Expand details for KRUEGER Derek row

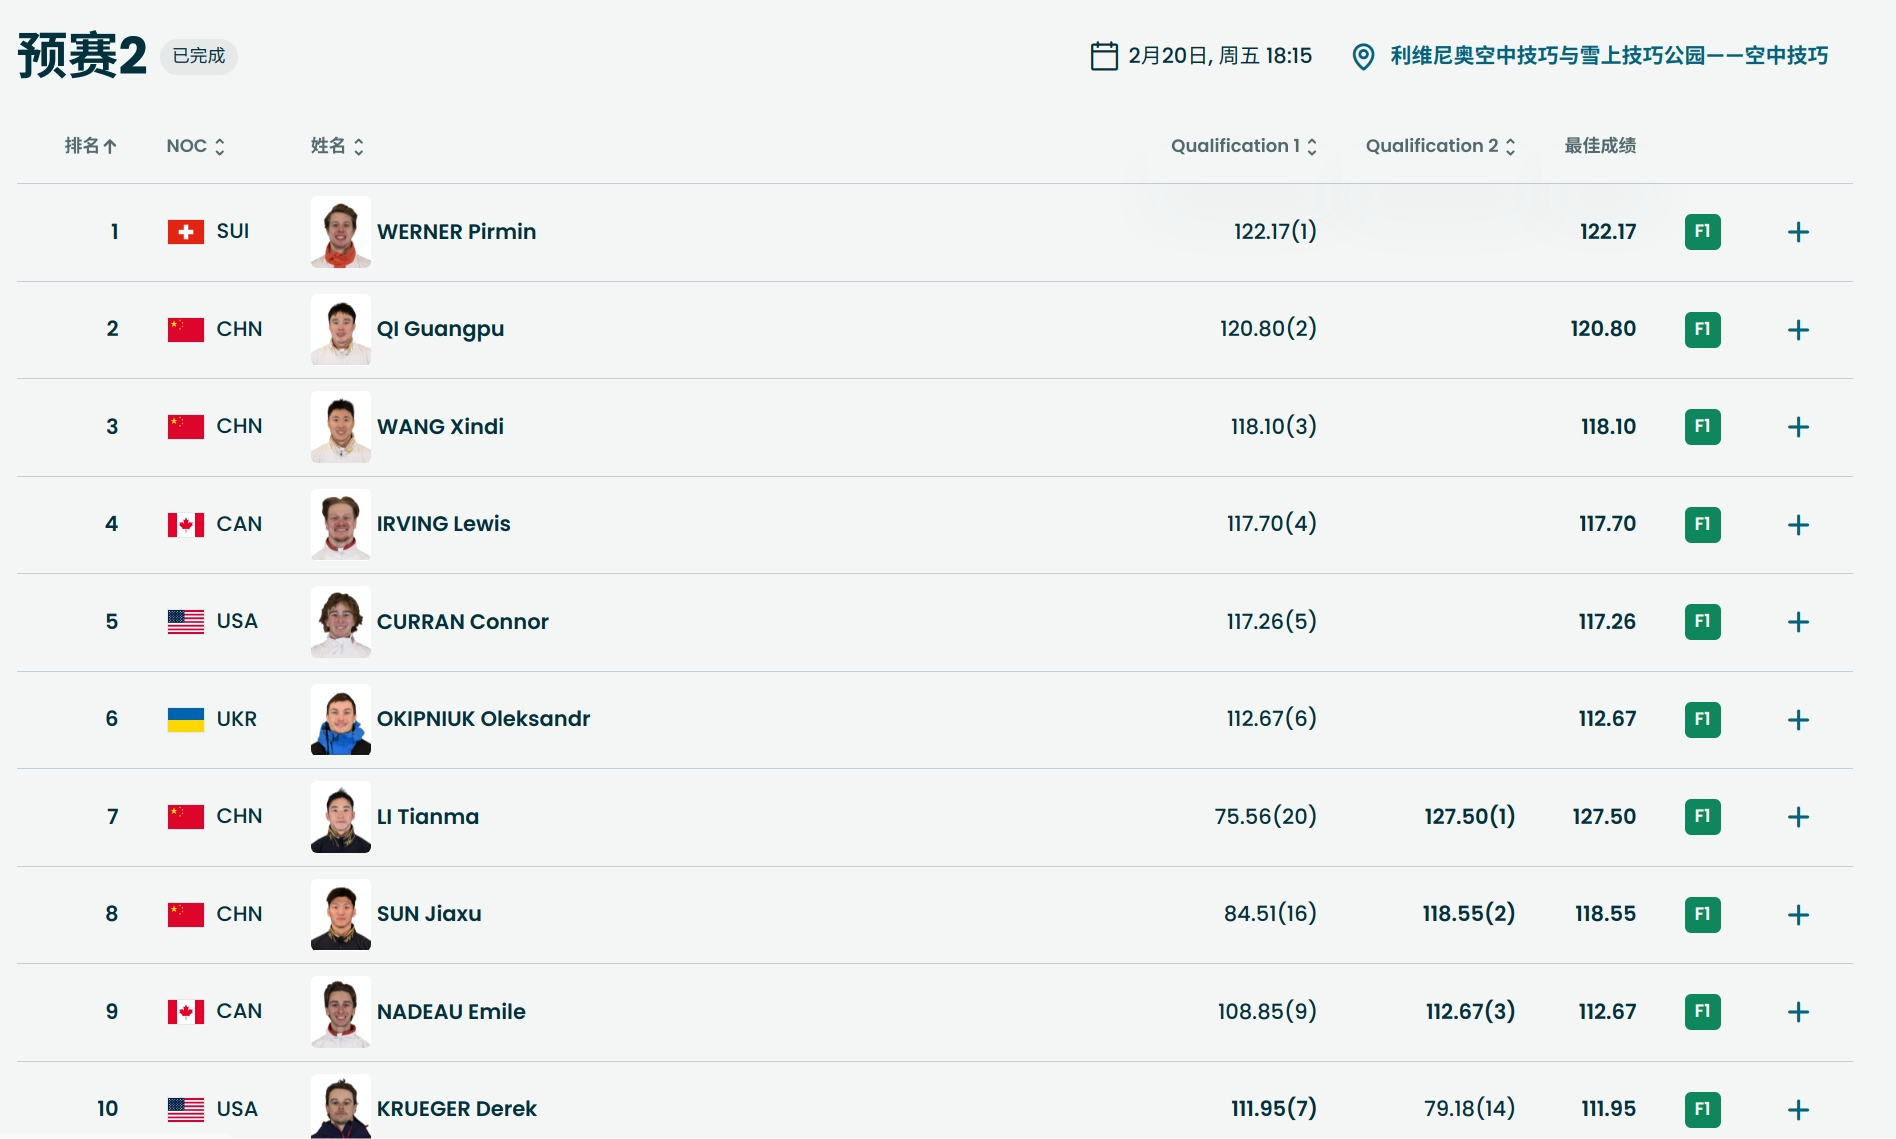pos(1798,1110)
